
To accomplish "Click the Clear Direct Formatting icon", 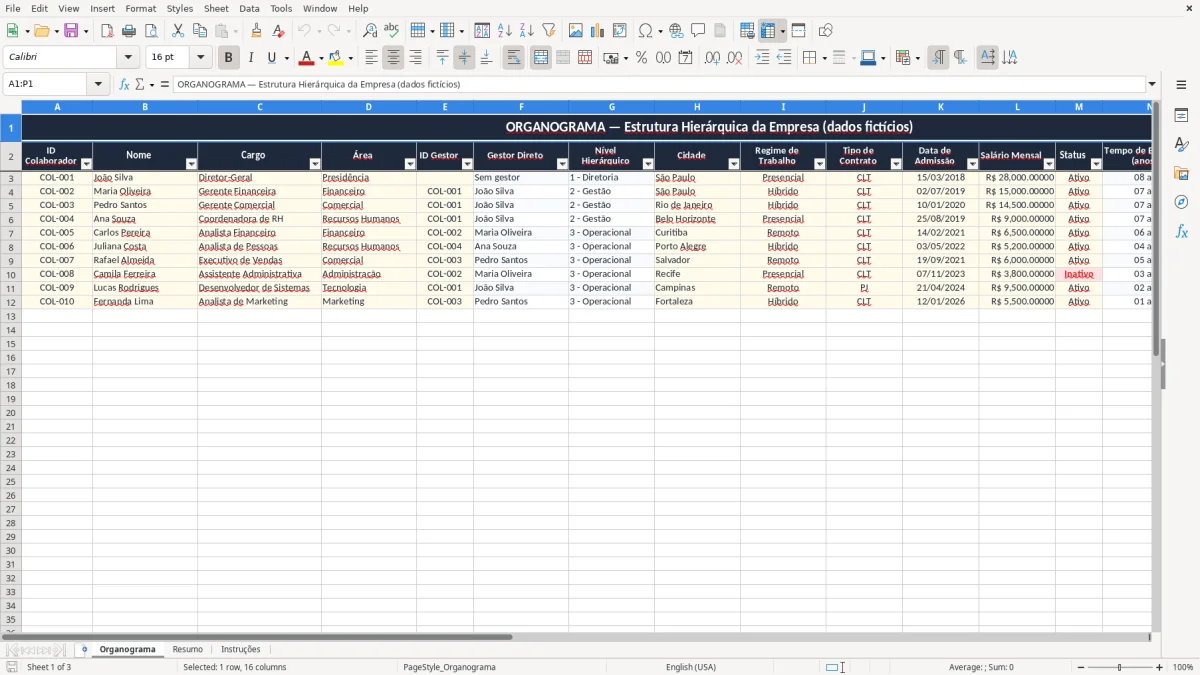I will (x=279, y=31).
